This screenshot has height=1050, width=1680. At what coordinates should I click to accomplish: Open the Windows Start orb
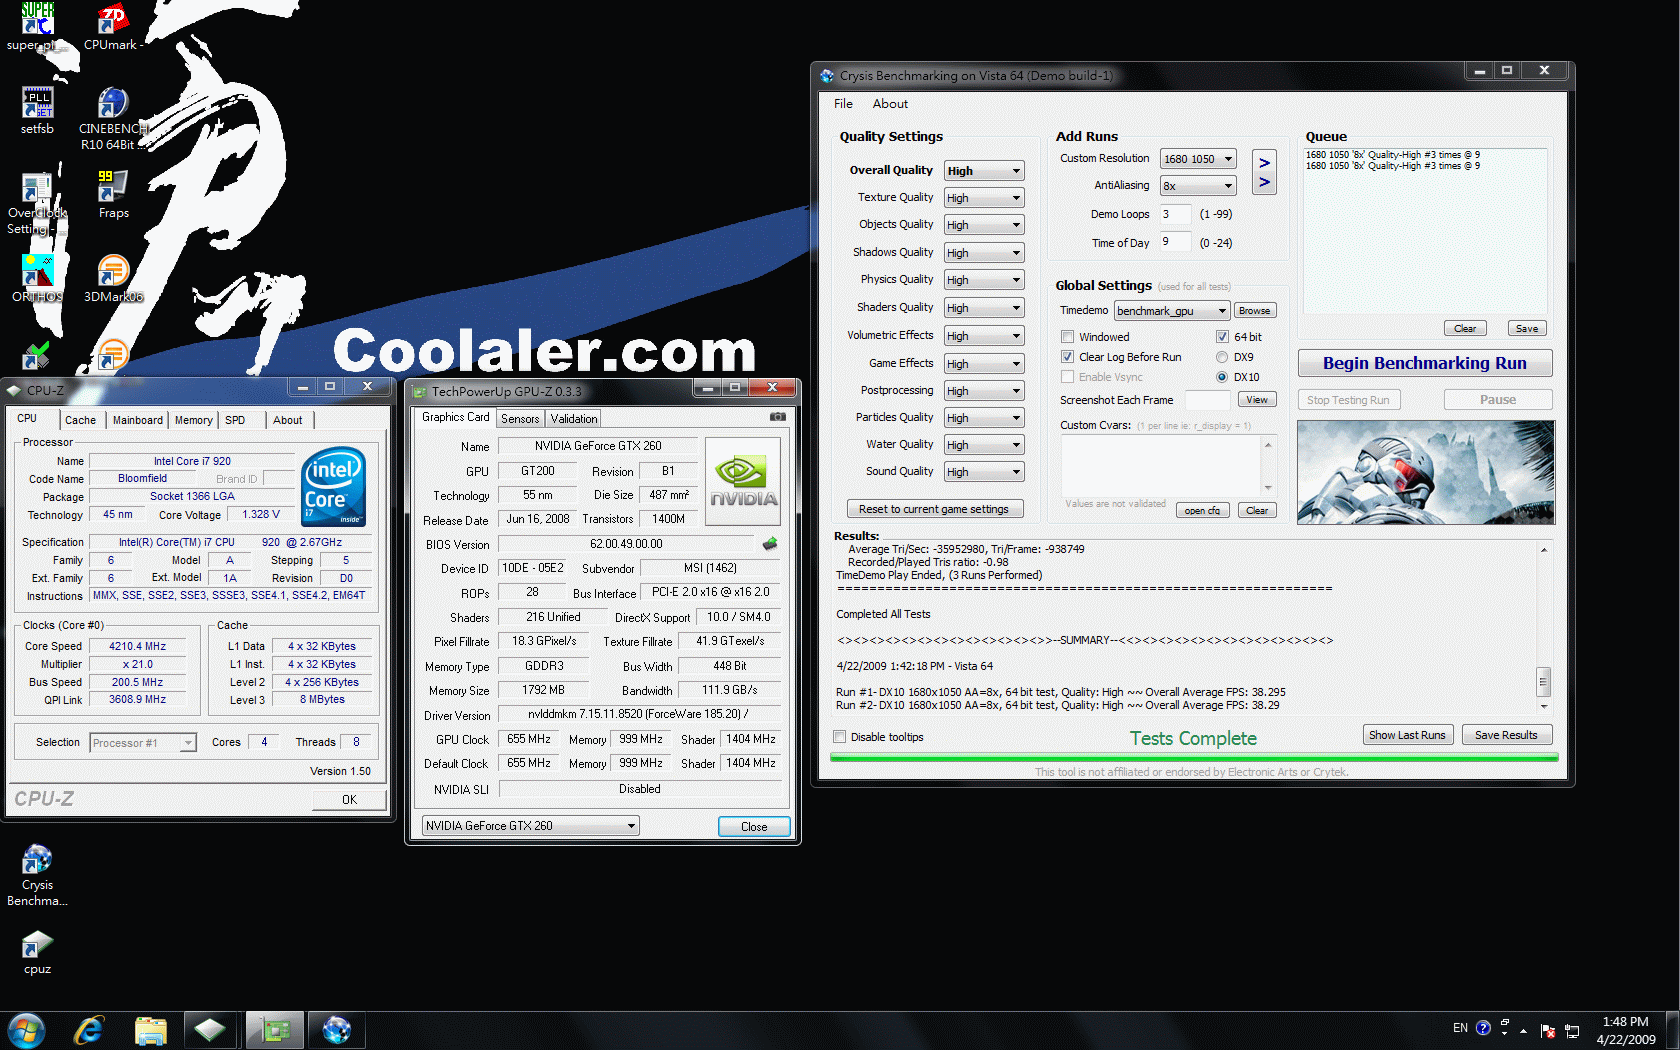click(26, 1030)
